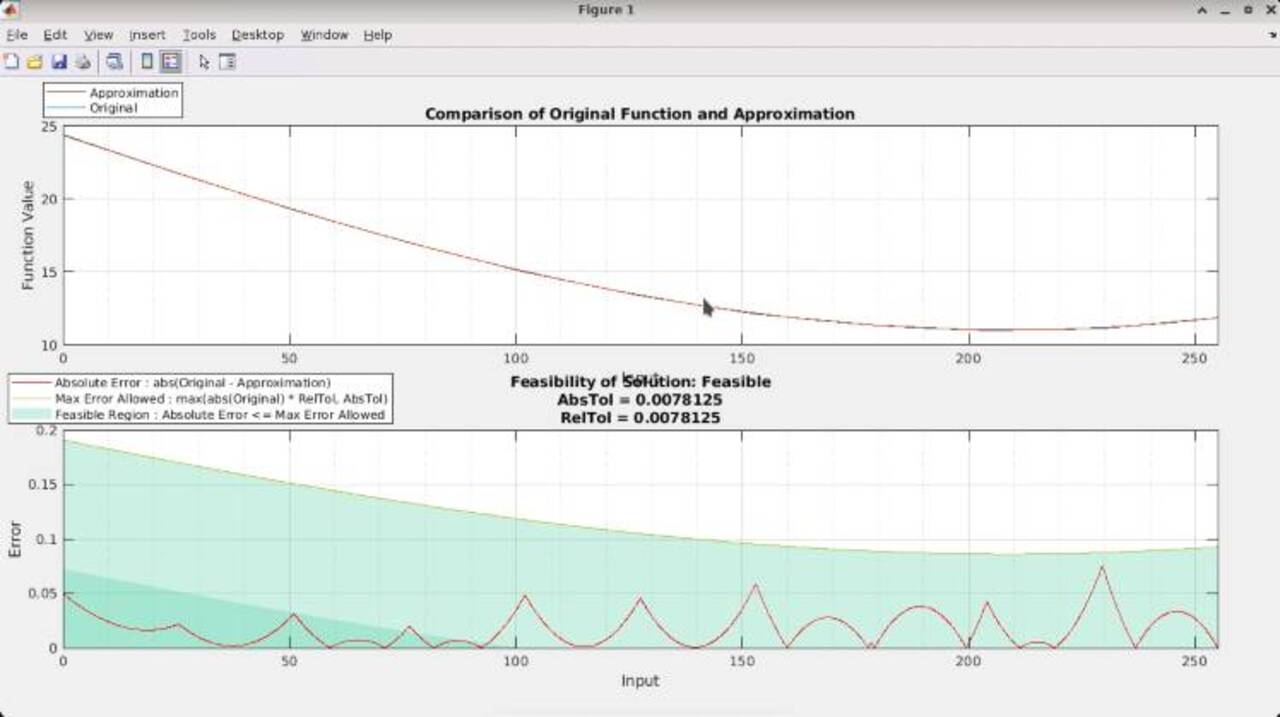Click the MATLAB logo in the title bar

(11, 10)
